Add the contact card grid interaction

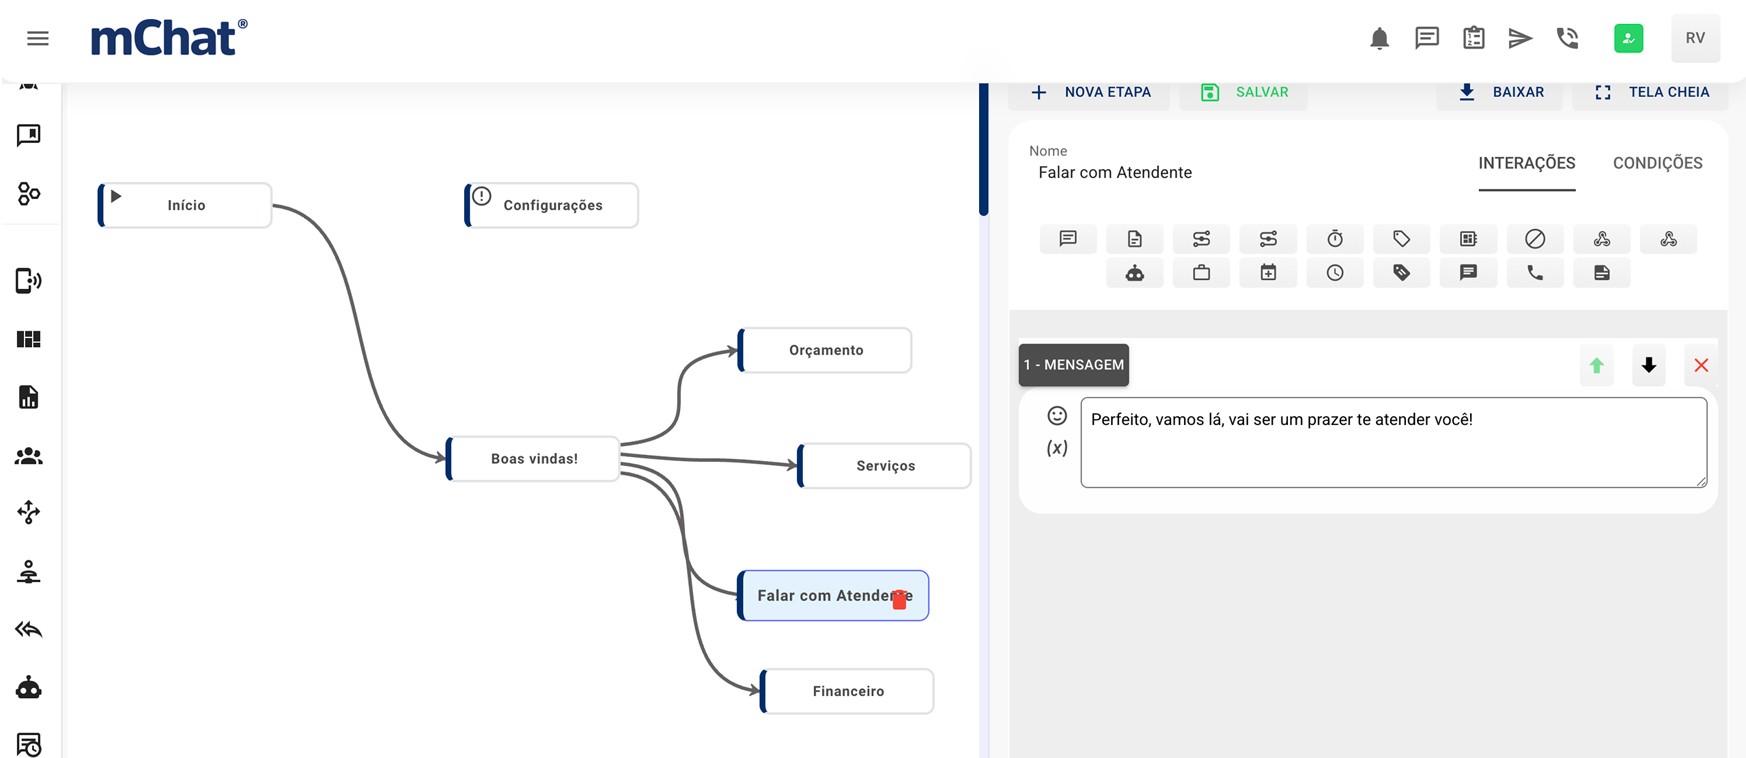point(1468,239)
